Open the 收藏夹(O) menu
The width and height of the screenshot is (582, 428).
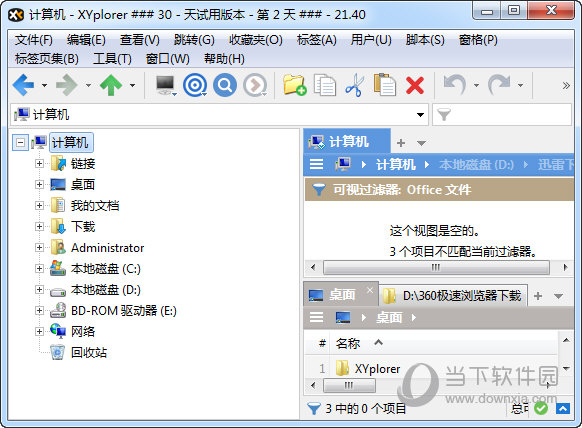pyautogui.click(x=256, y=40)
